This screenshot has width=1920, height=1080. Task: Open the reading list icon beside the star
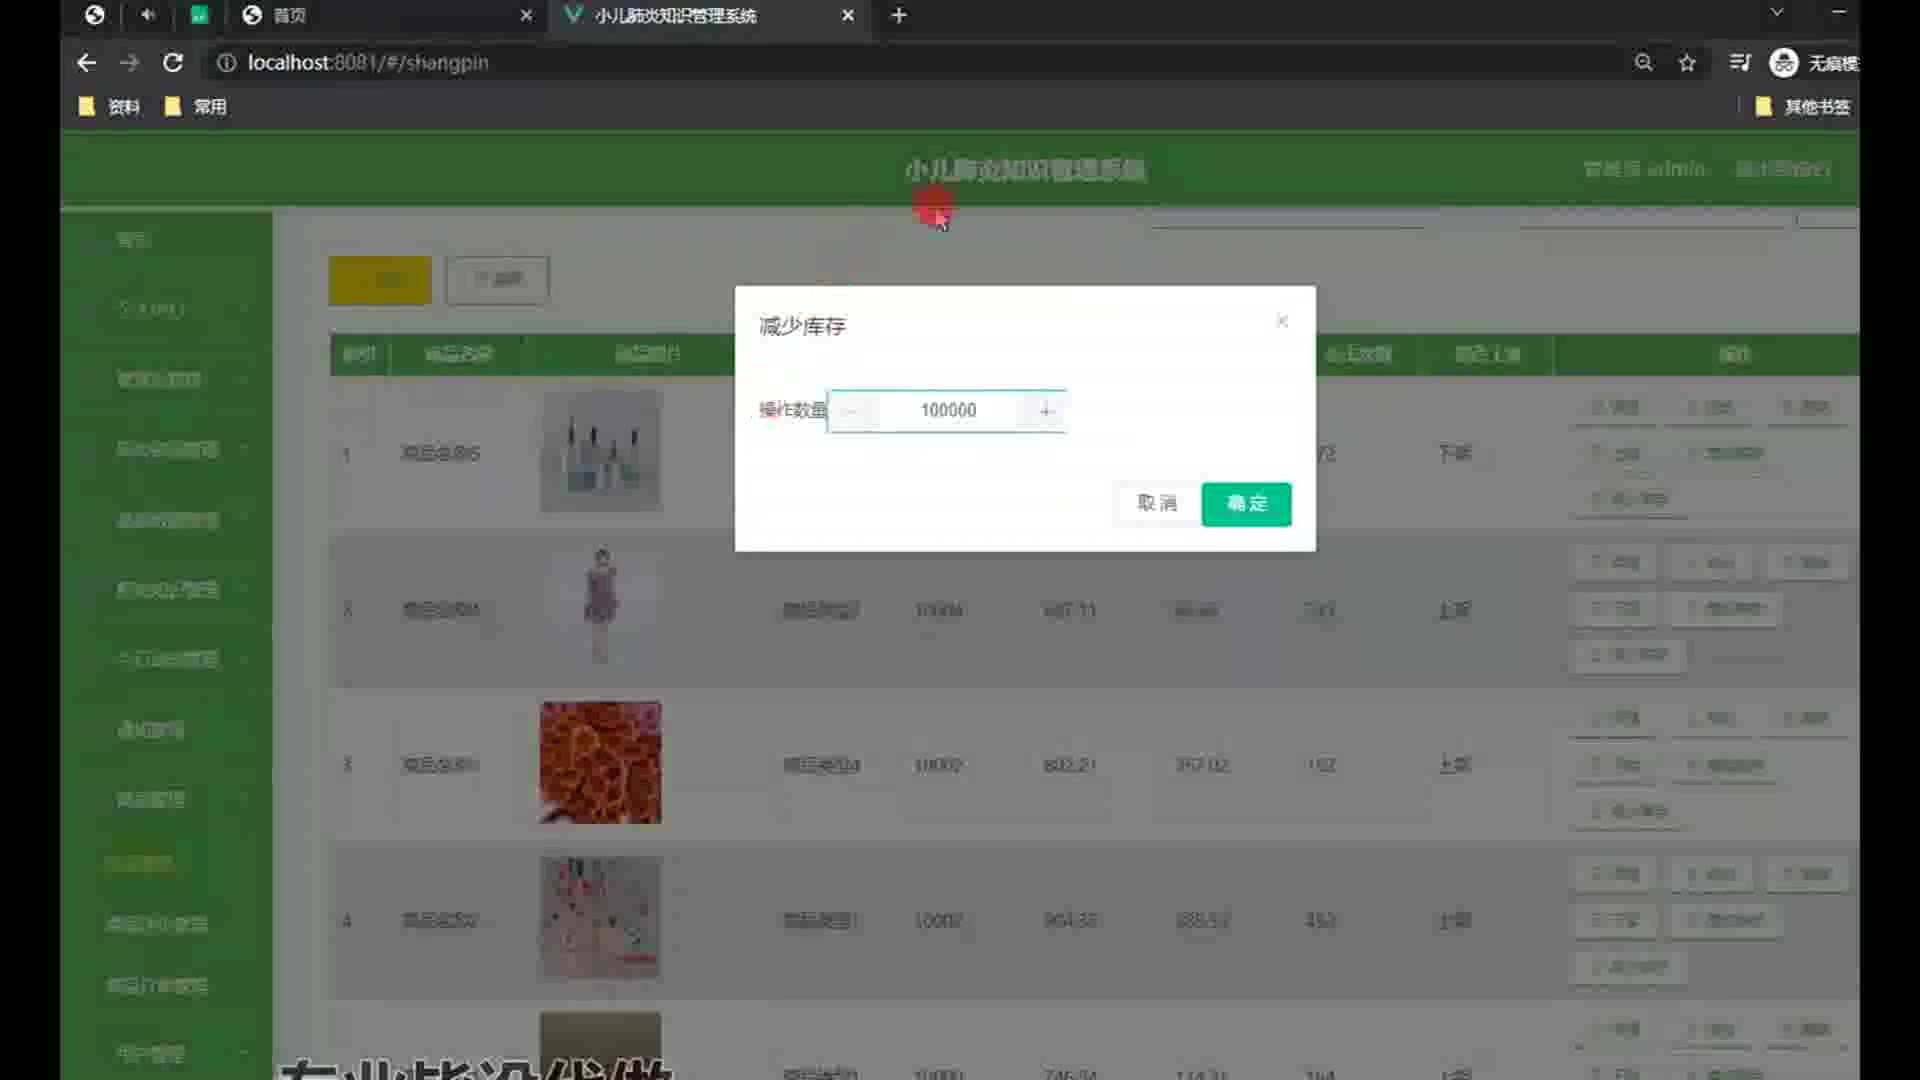(1740, 62)
